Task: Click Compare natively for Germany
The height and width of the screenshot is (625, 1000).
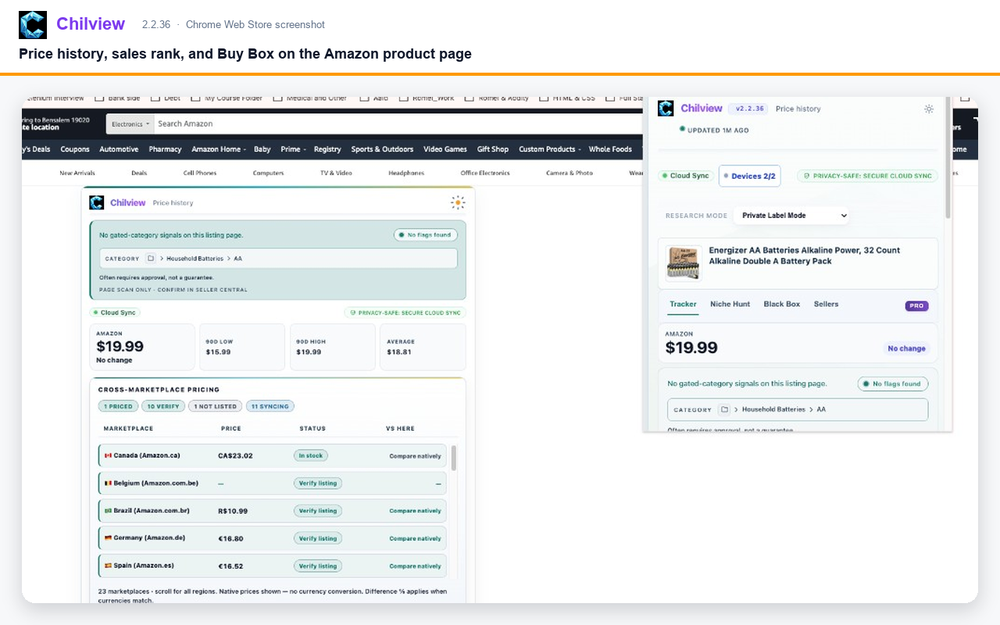Action: coord(415,538)
